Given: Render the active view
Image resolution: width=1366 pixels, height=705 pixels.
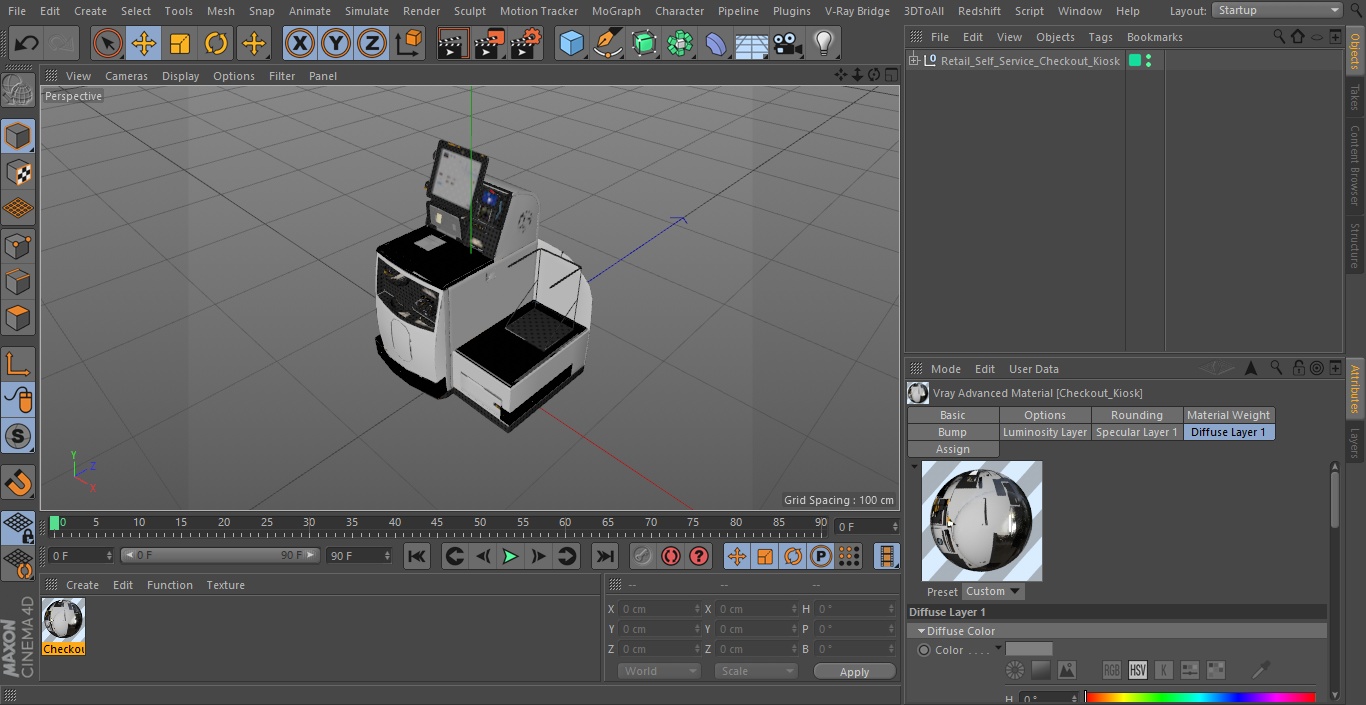Looking at the screenshot, I should click(x=453, y=43).
